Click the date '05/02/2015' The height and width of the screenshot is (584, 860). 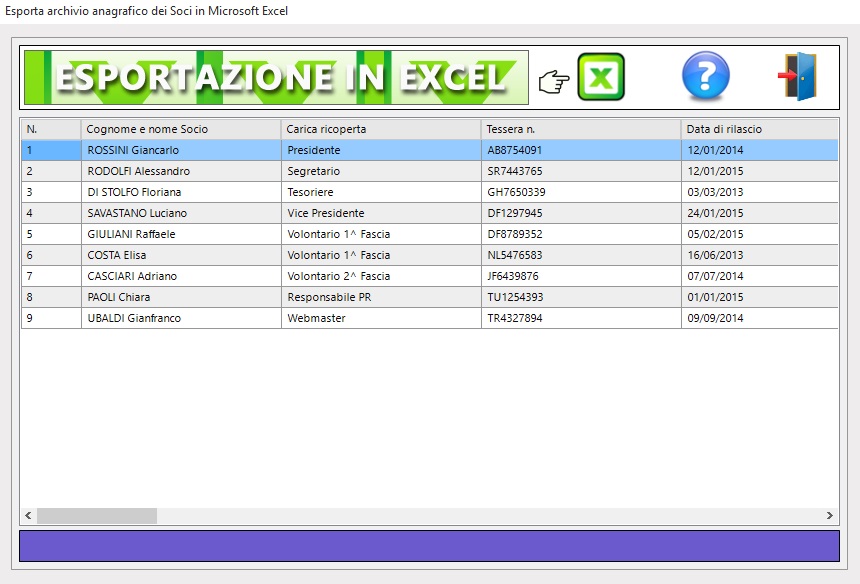pyautogui.click(x=716, y=234)
